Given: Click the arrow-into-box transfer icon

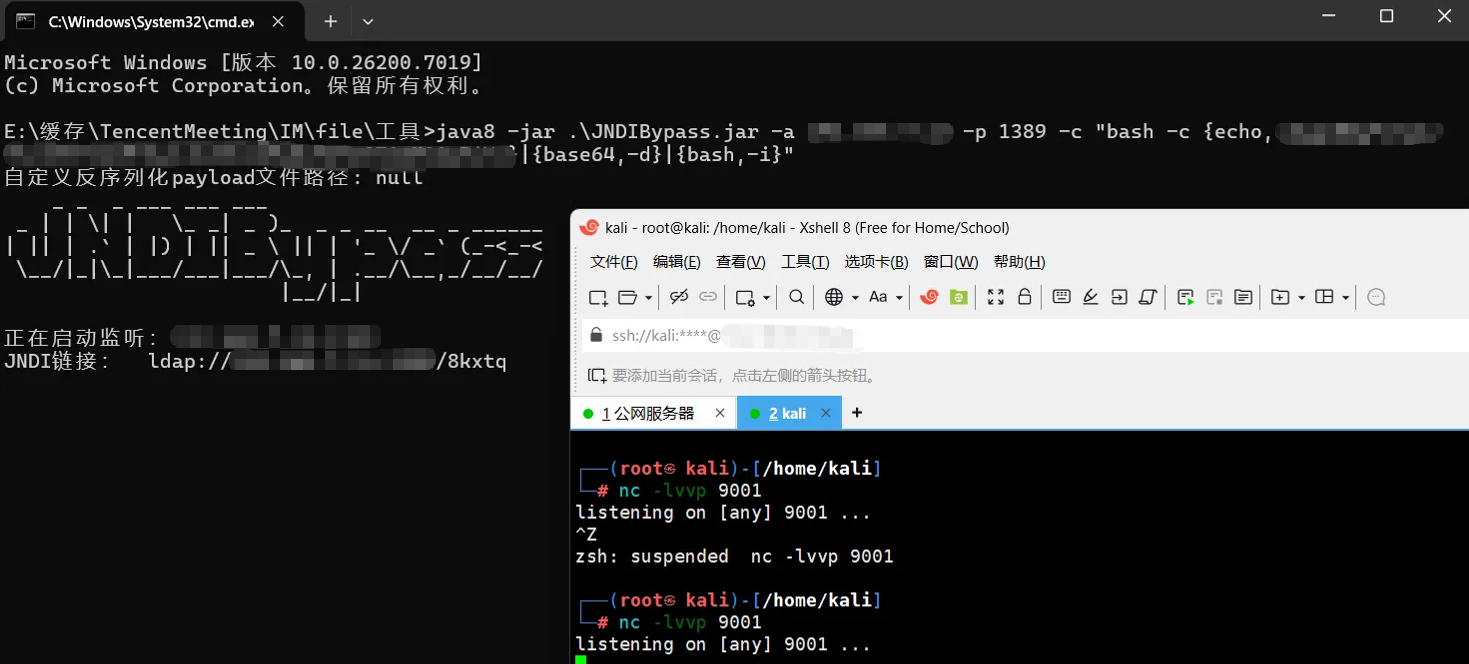Looking at the screenshot, I should pyautogui.click(x=1119, y=297).
